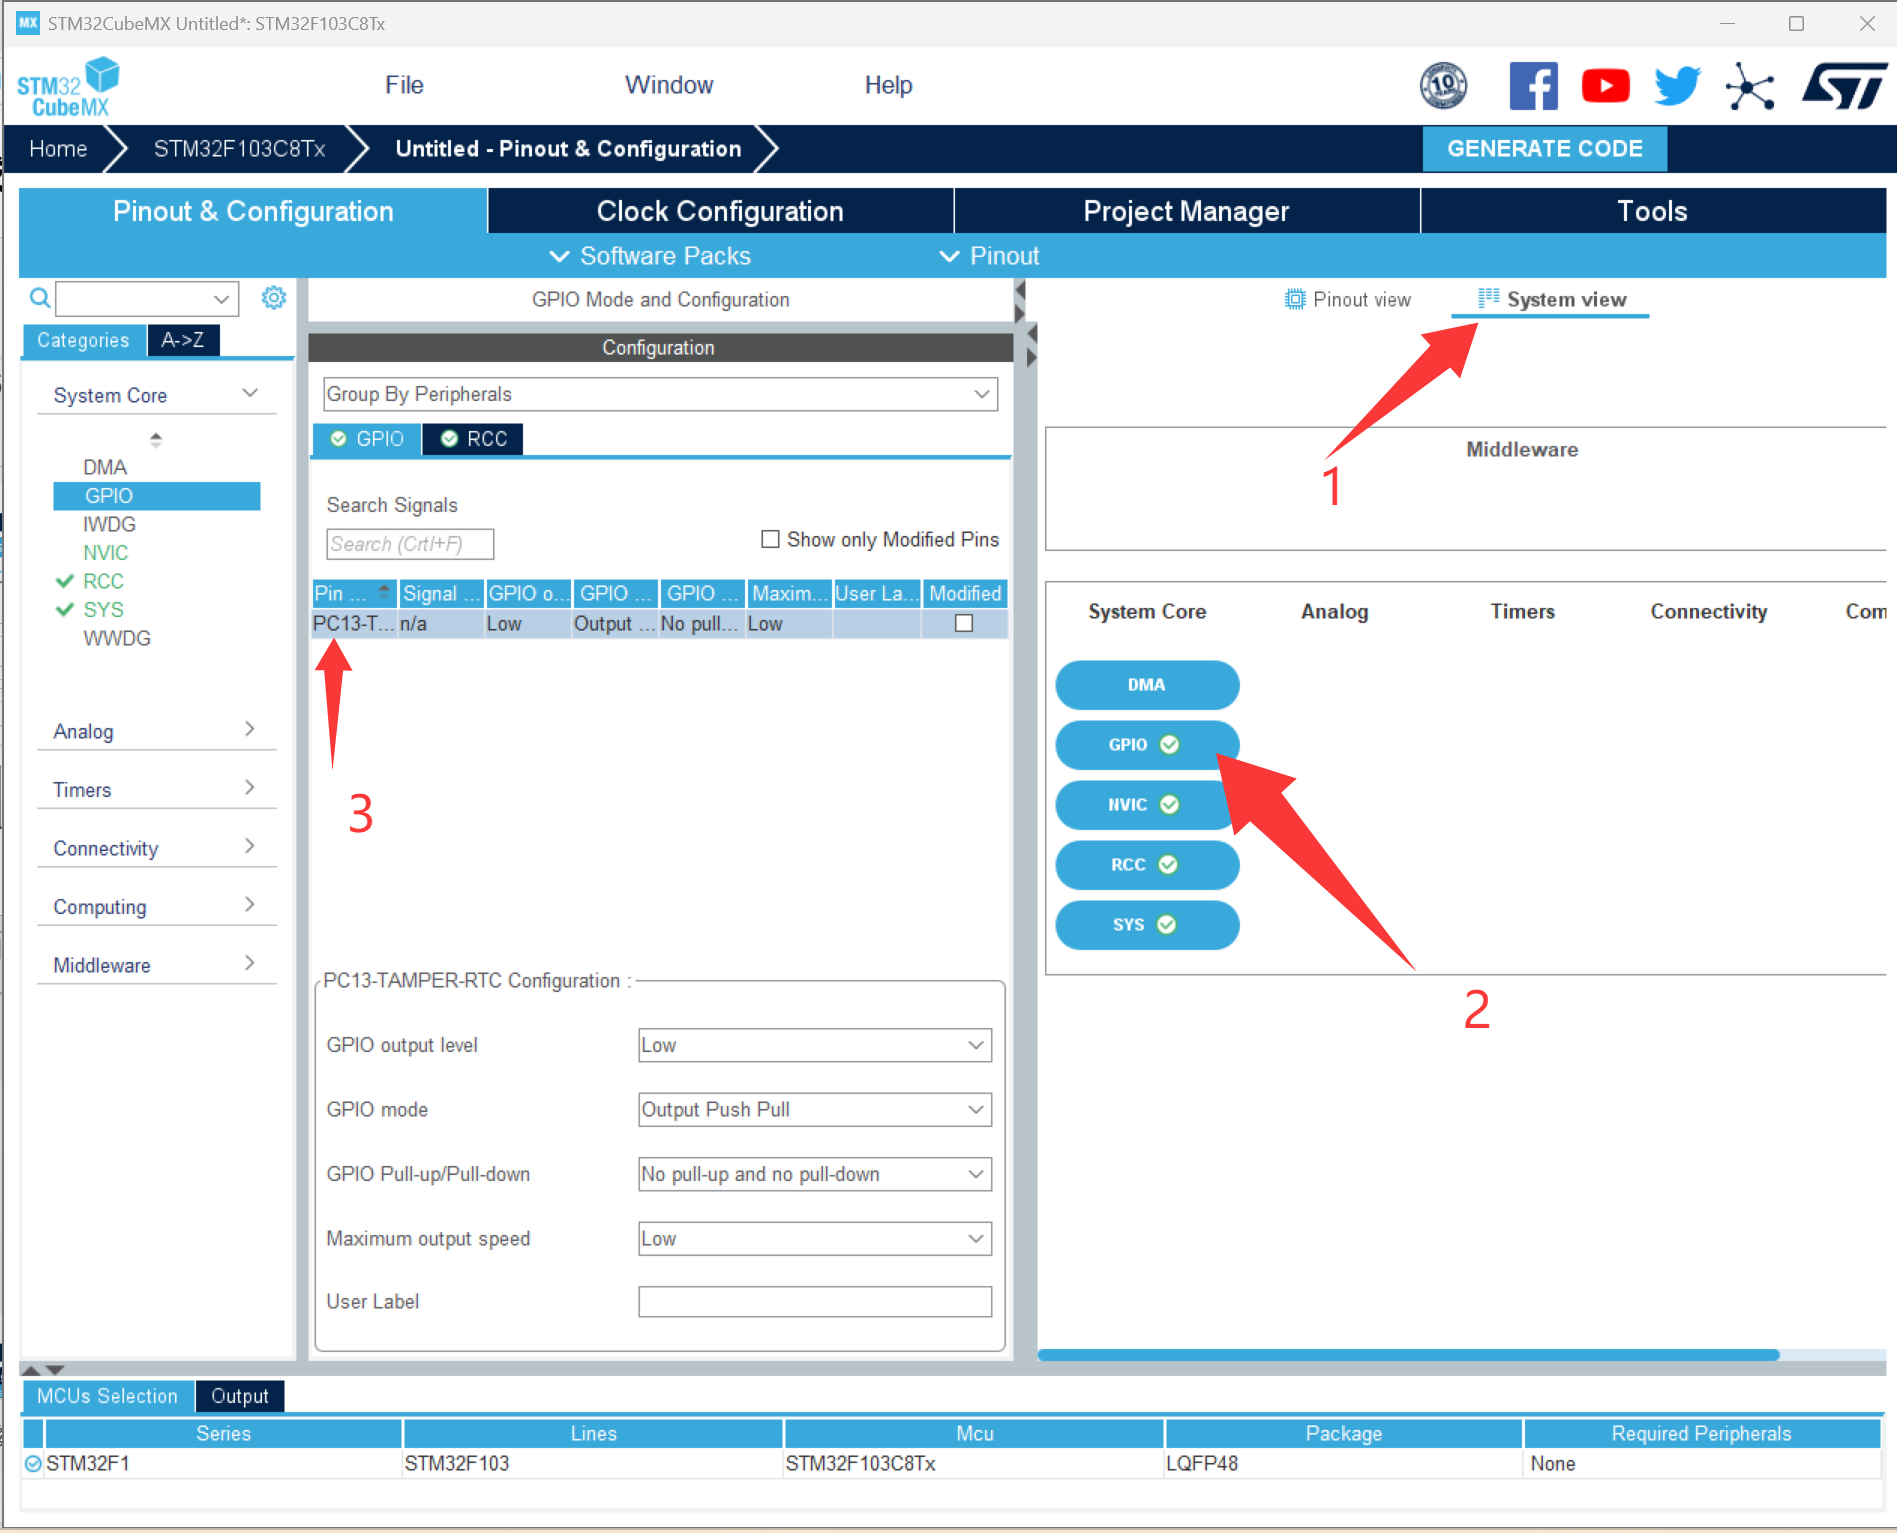Click the horizontal scrollbar under System view
The width and height of the screenshot is (1897, 1533).
coord(1408,1355)
